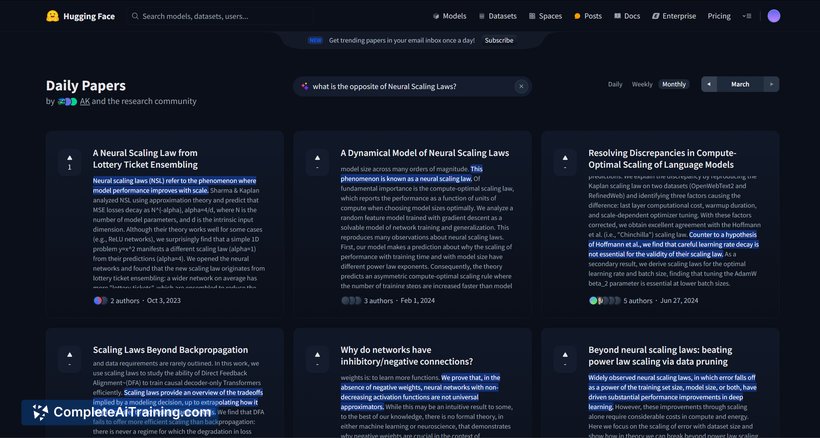Viewport: 820px width, 438px height.
Task: Click highlighted 'Neural scaling laws (NSL) refer' sentence
Action: point(175,186)
